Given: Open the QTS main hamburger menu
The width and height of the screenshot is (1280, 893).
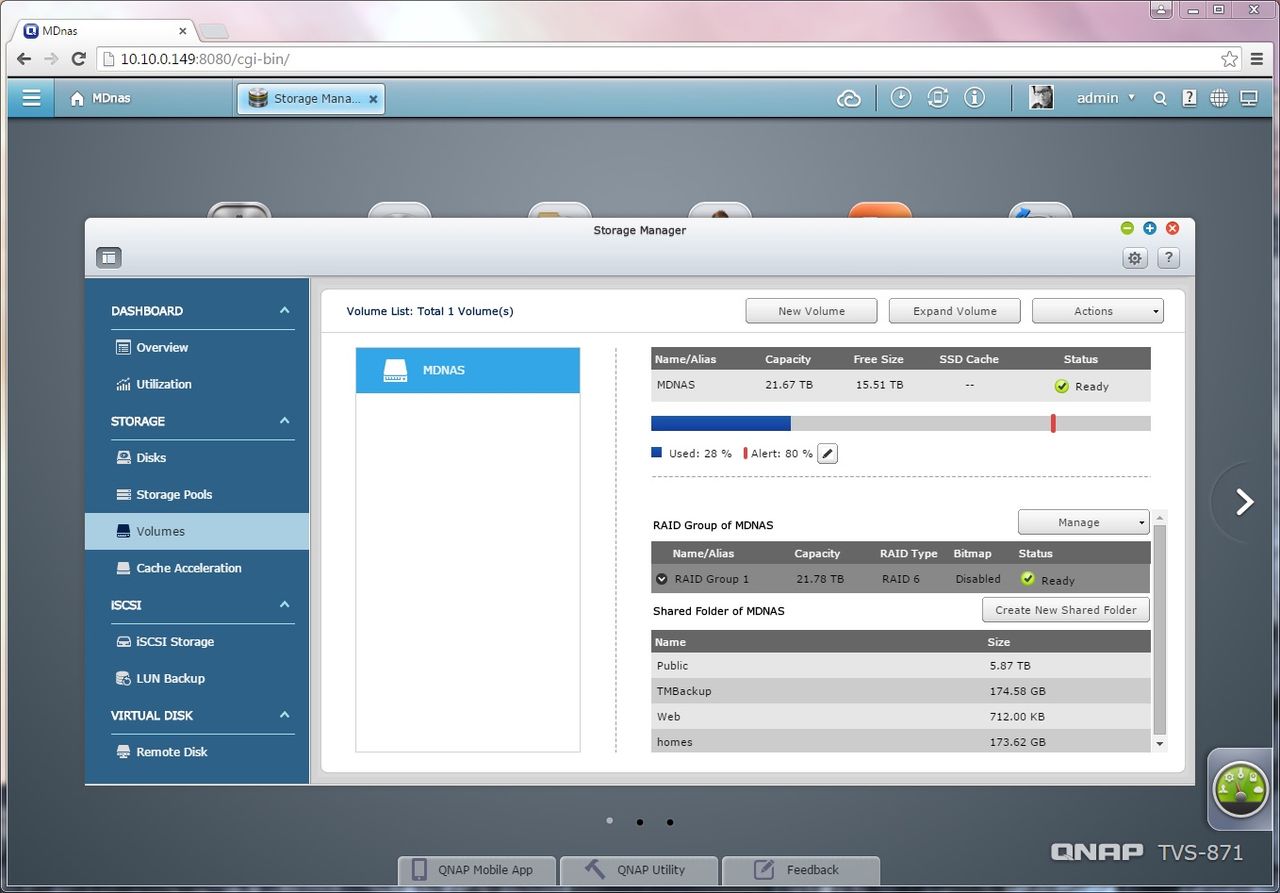Looking at the screenshot, I should click(x=31, y=98).
